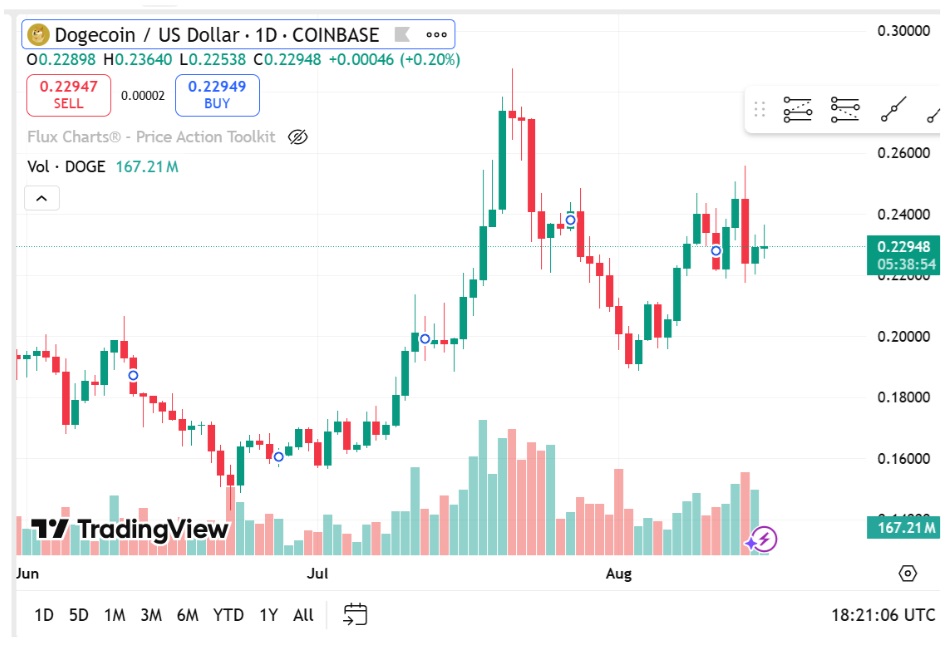Open the go-to-date calendar icon
951x652 pixels.
354,615
